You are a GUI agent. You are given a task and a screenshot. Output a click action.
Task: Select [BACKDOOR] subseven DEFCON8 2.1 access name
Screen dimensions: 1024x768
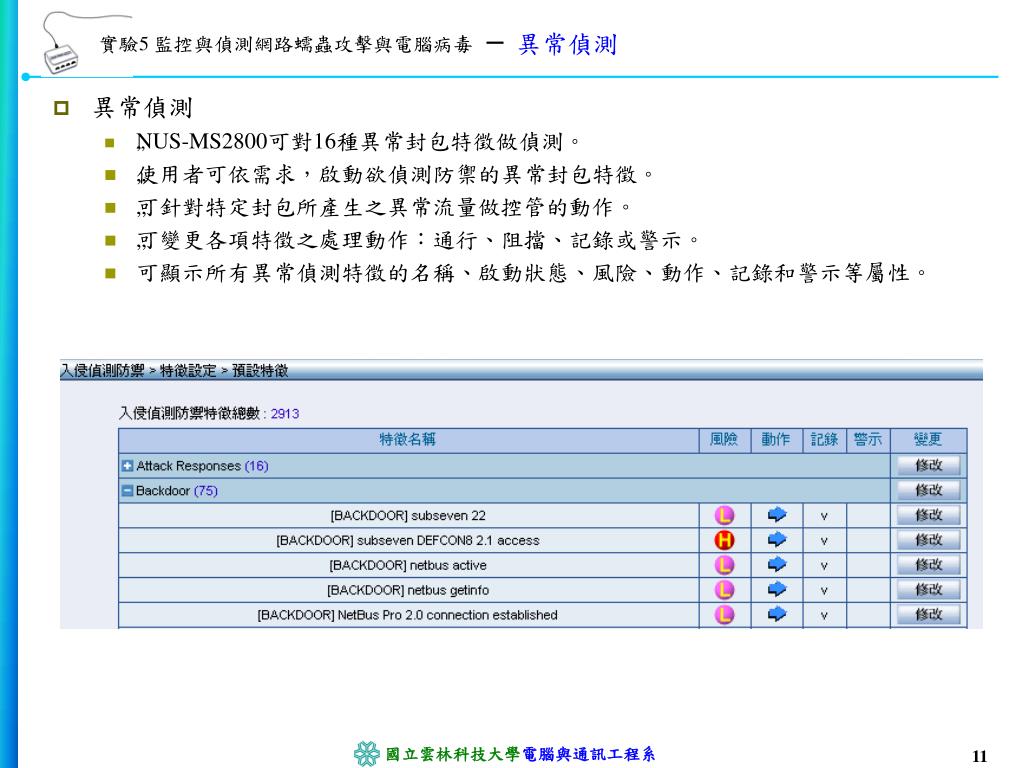coord(408,541)
